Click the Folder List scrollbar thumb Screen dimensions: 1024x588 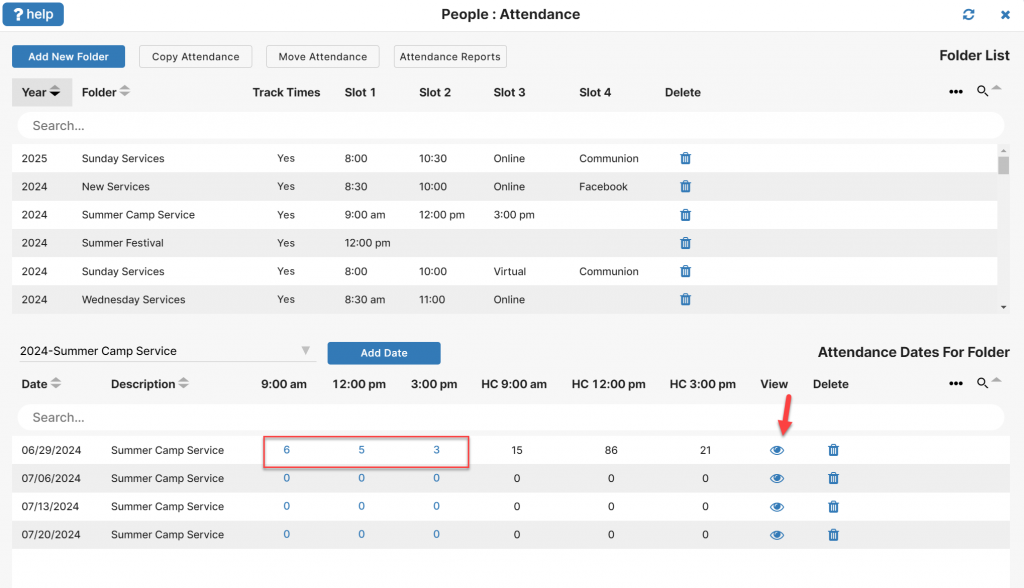coord(1003,165)
